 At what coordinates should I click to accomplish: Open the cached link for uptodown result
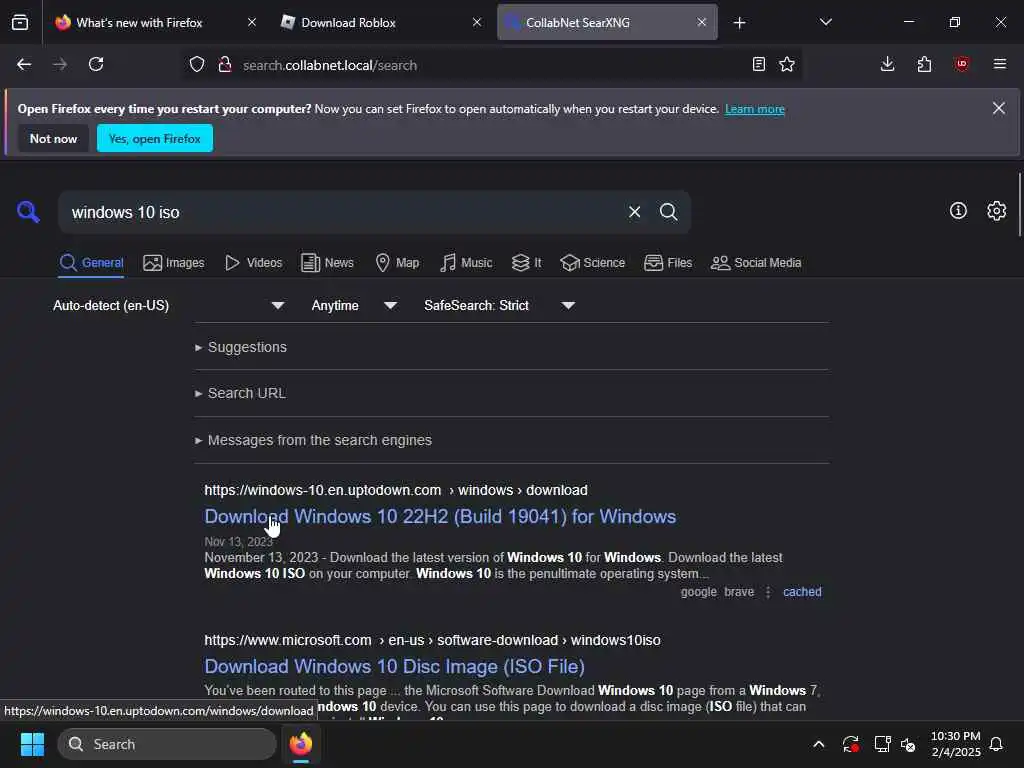[x=802, y=592]
